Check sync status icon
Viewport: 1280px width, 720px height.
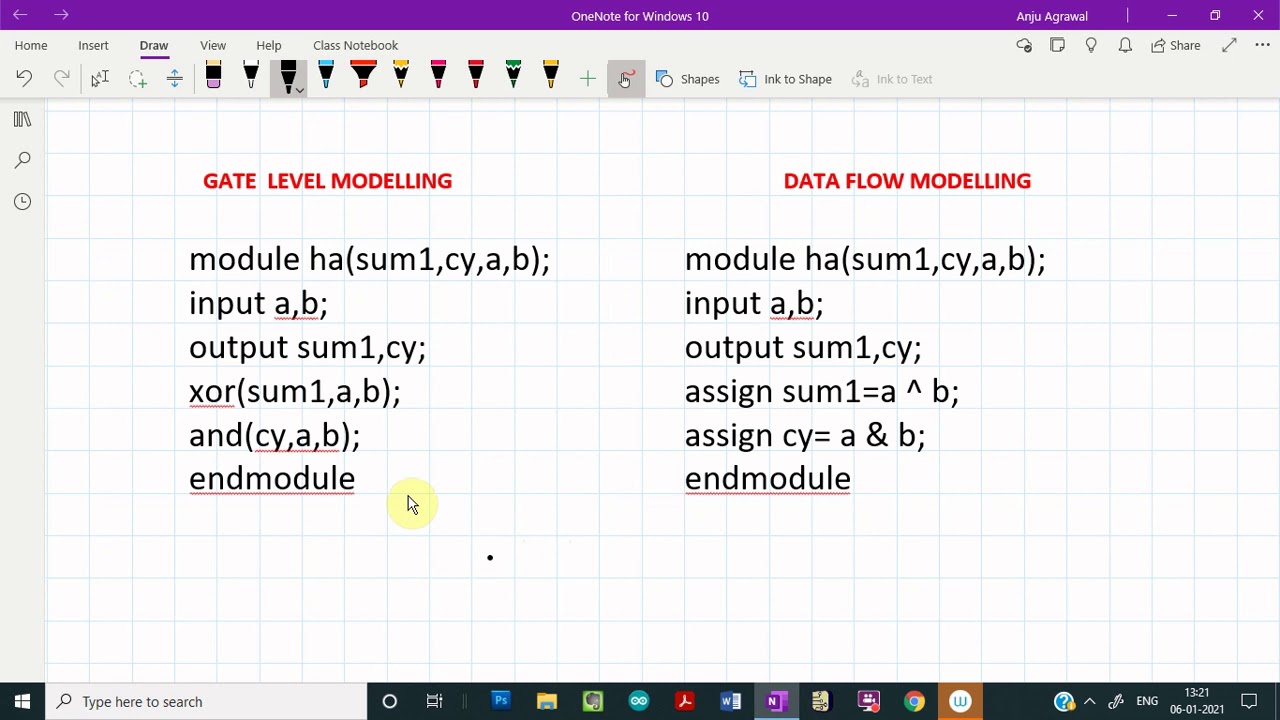(x=1024, y=45)
